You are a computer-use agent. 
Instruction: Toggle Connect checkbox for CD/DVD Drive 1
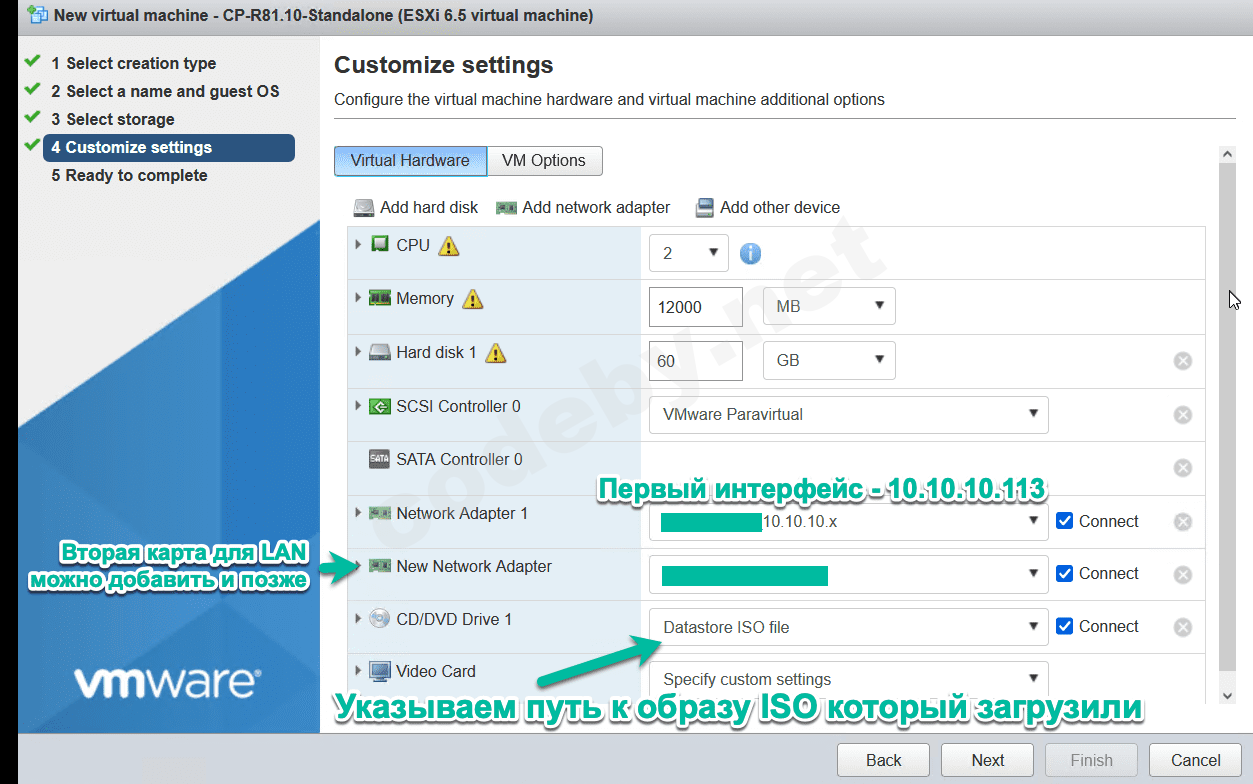click(1065, 626)
